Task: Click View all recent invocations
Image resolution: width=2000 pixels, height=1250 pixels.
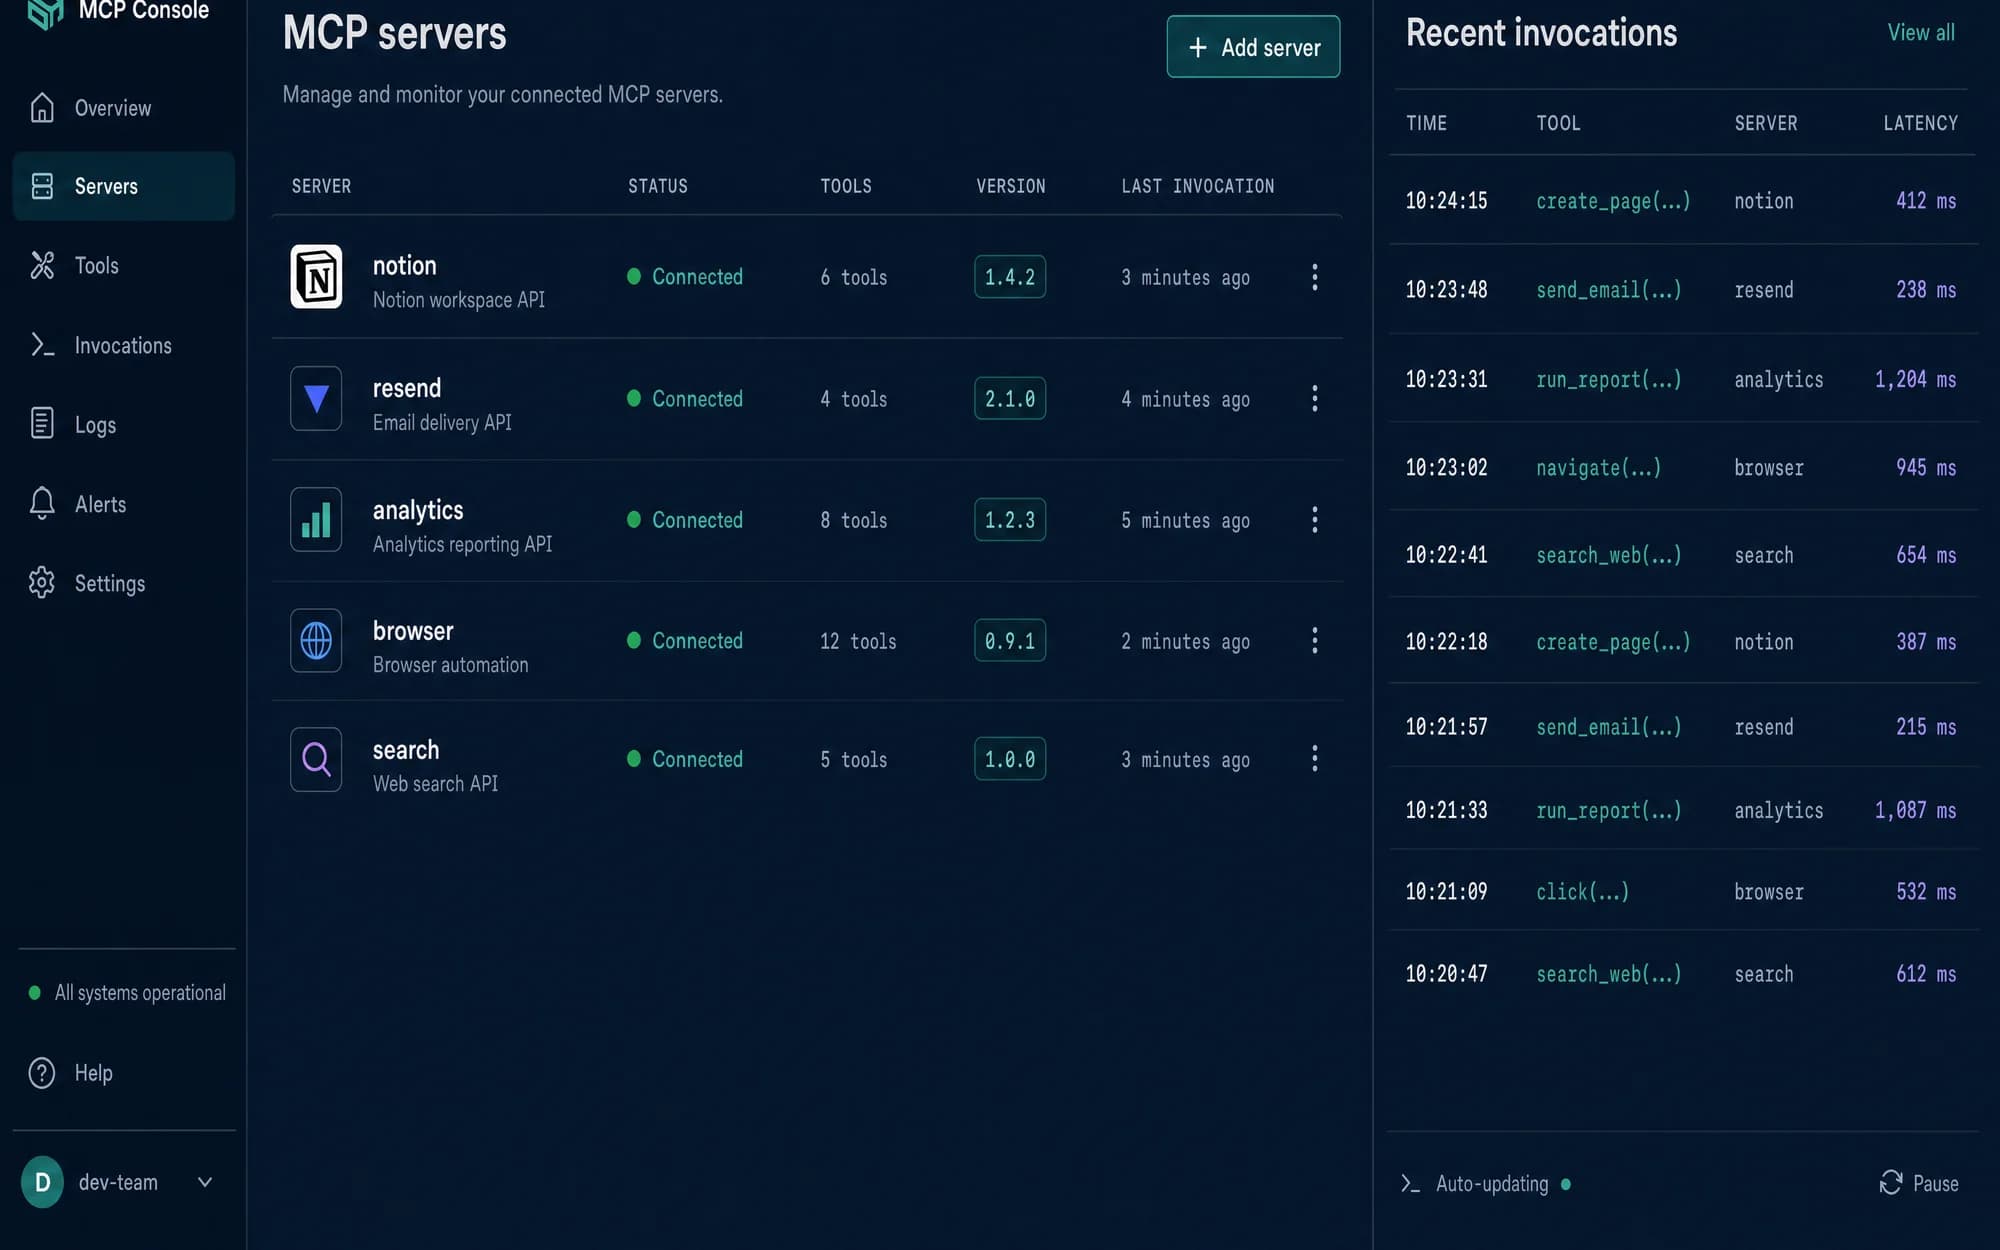Action: pyautogui.click(x=1921, y=32)
